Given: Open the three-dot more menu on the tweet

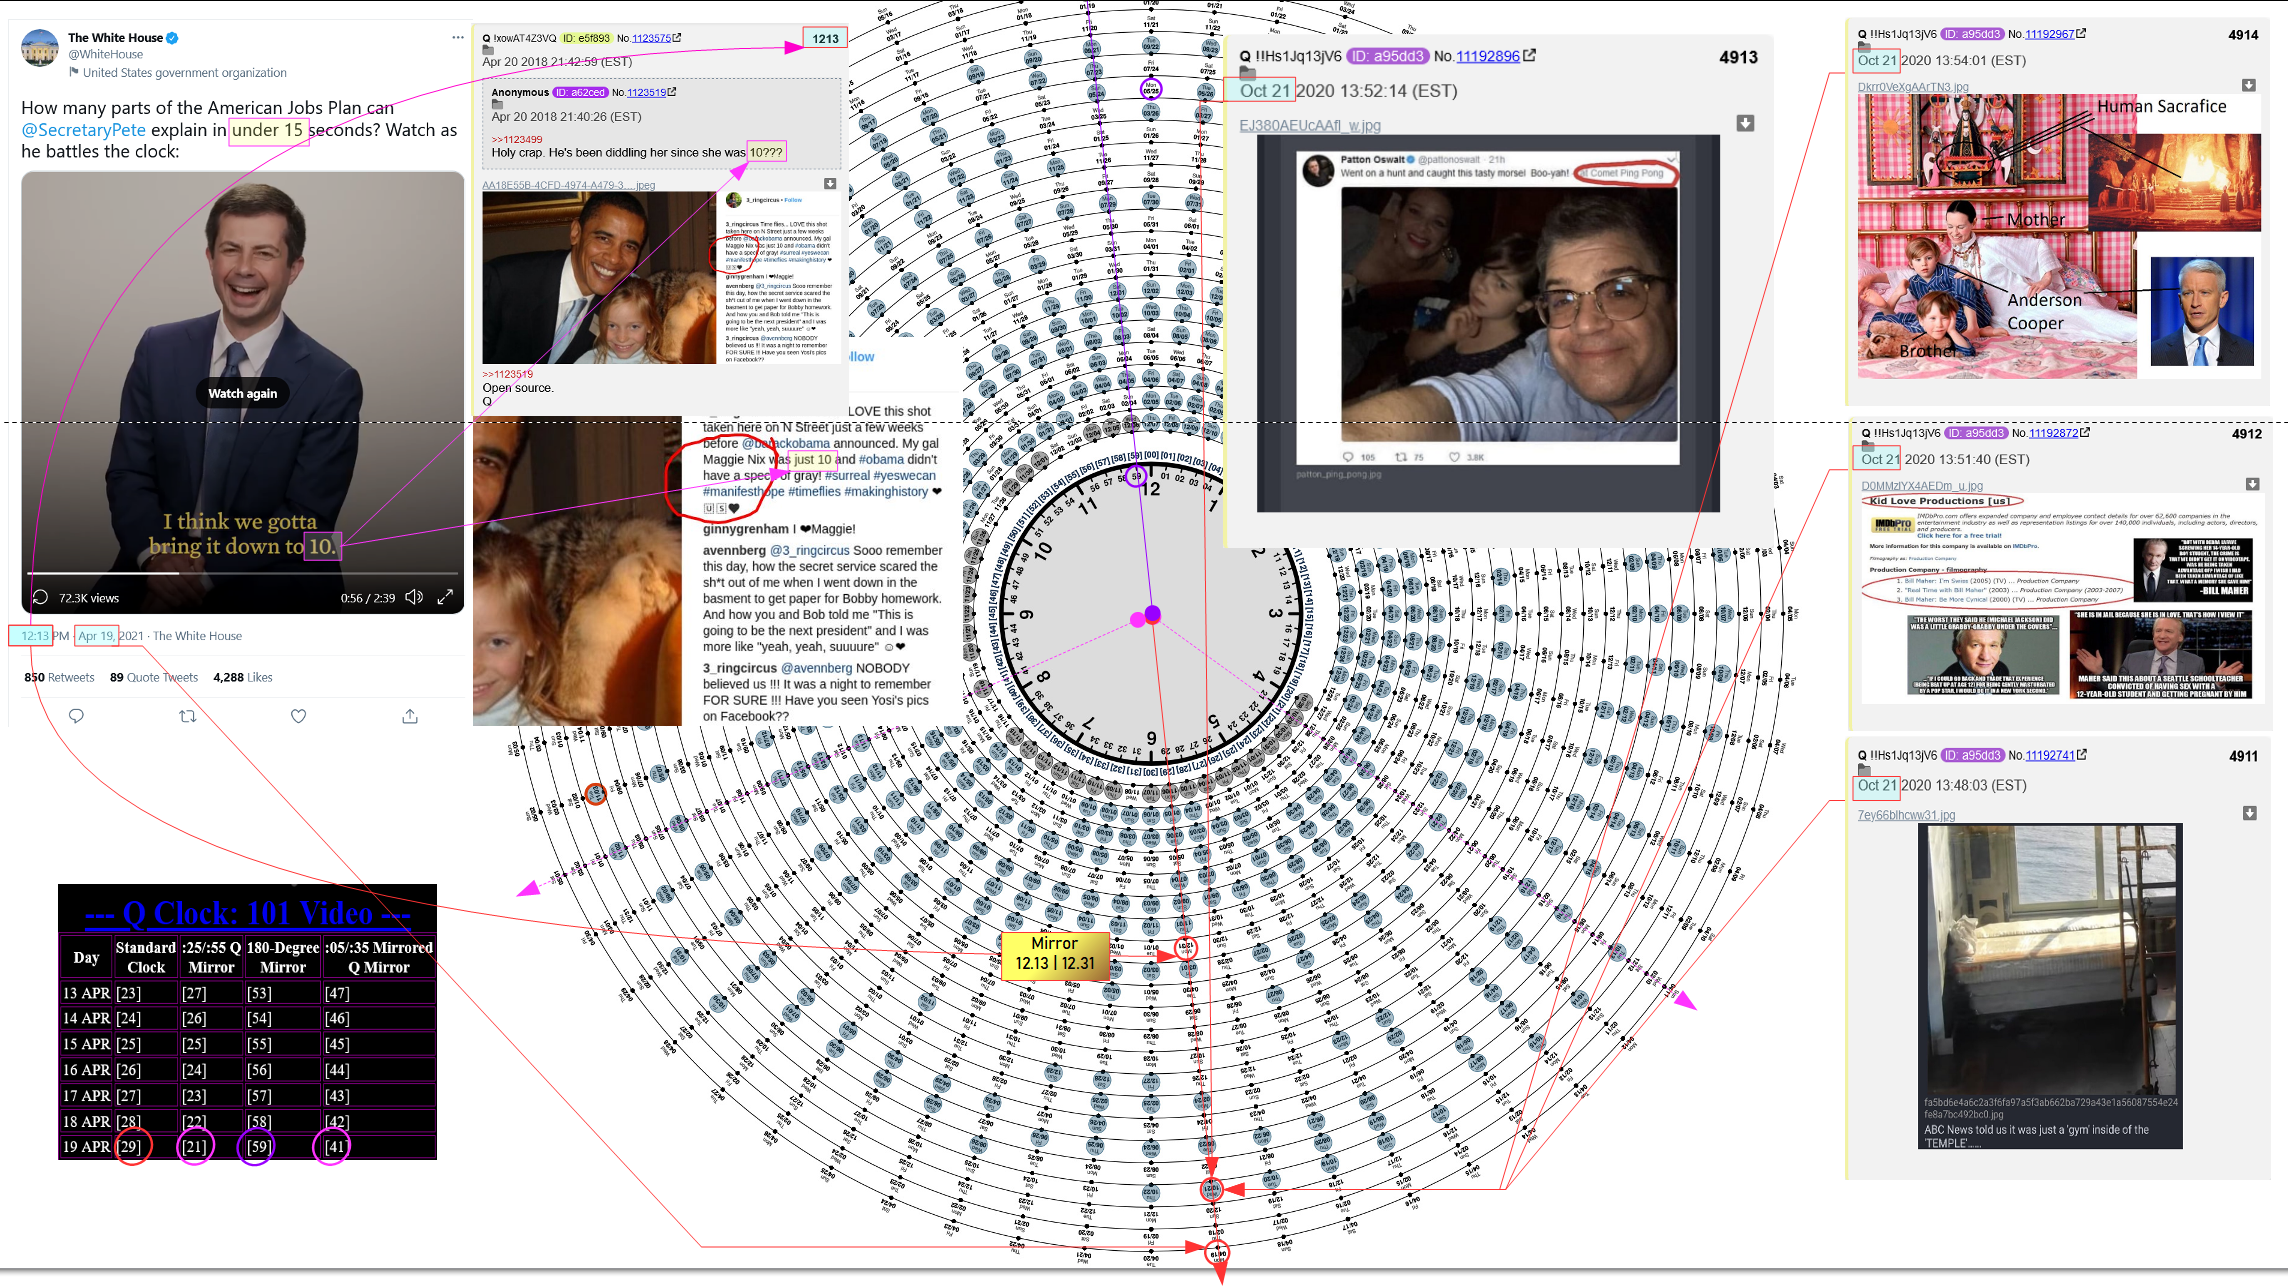Looking at the screenshot, I should (x=458, y=38).
